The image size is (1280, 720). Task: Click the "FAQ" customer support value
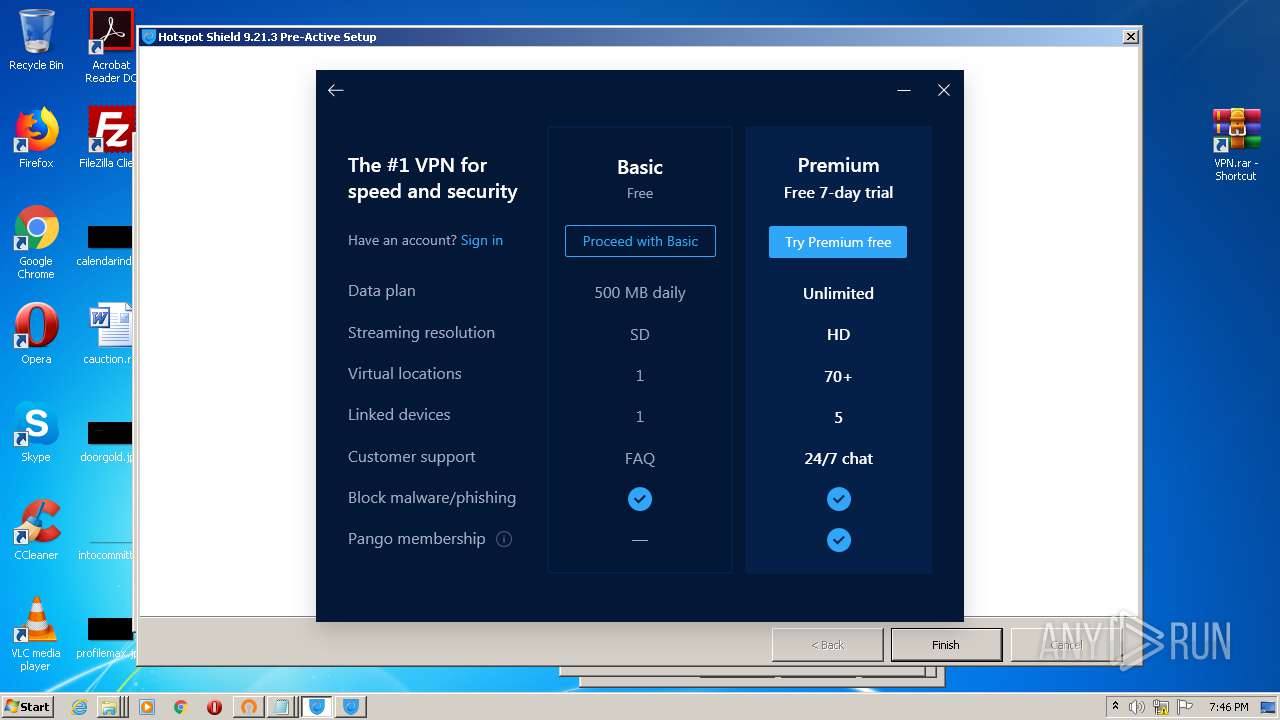[x=640, y=459]
